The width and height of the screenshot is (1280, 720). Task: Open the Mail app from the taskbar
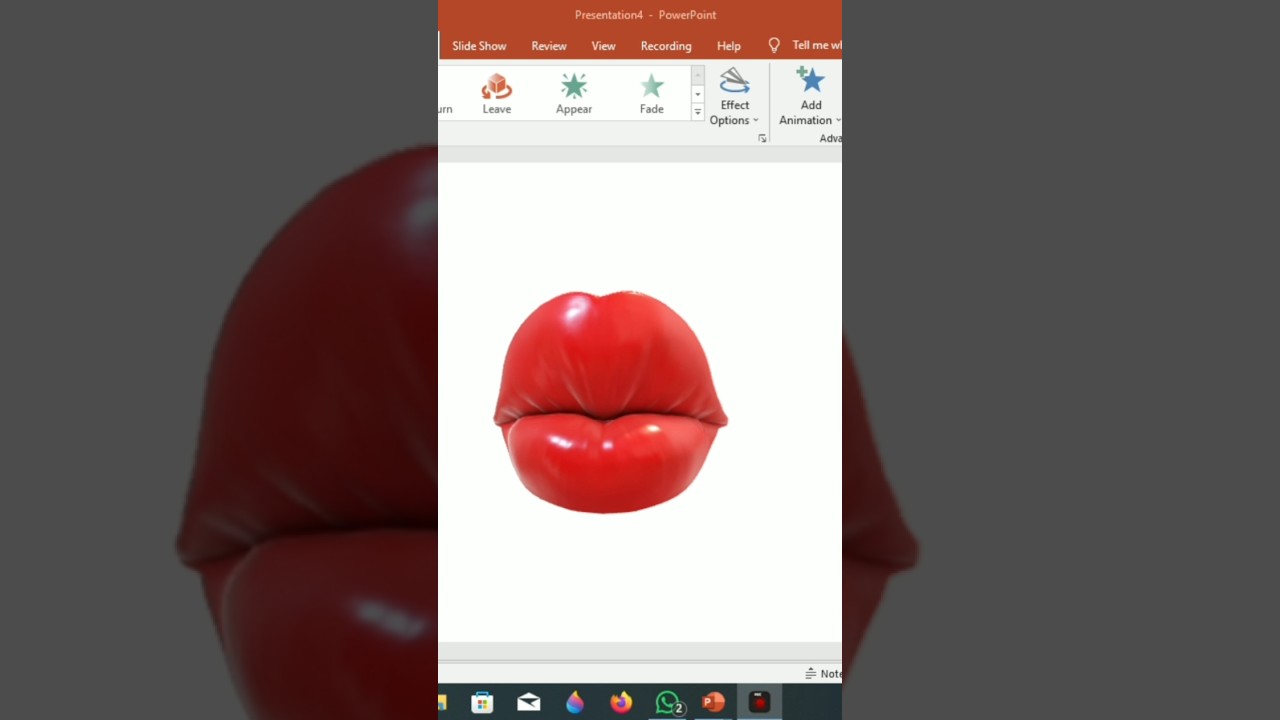529,703
